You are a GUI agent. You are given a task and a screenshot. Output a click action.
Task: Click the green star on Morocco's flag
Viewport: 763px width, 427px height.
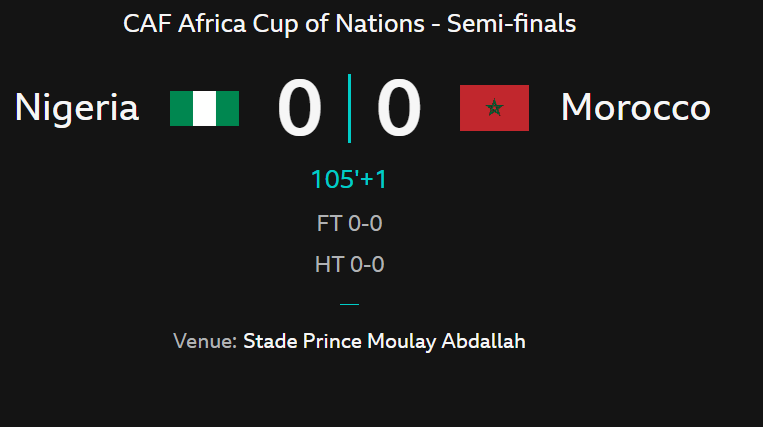[494, 108]
